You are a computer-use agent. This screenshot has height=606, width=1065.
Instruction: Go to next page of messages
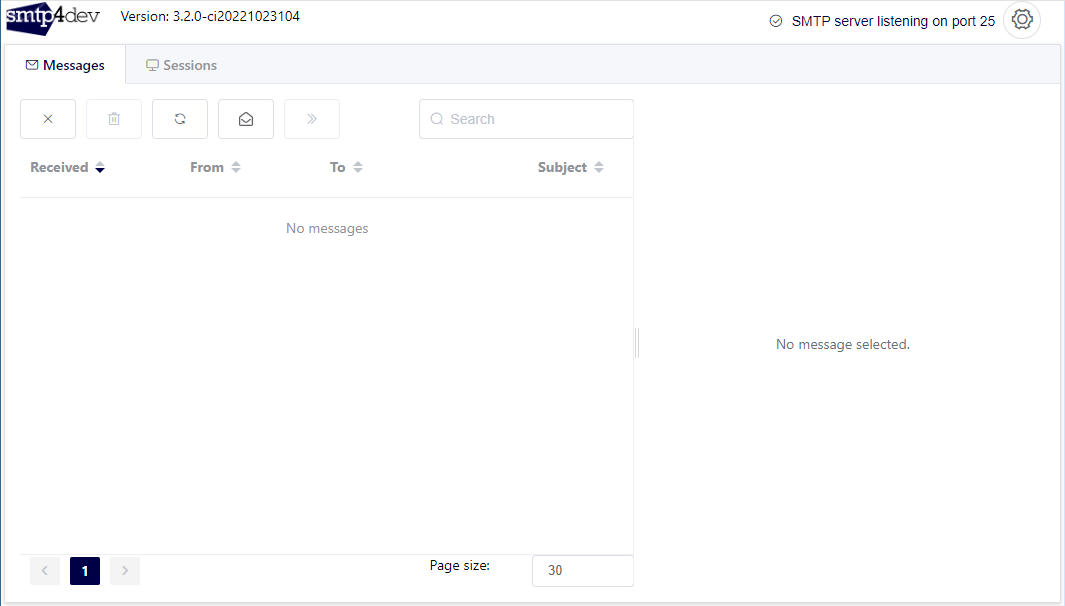coord(125,571)
